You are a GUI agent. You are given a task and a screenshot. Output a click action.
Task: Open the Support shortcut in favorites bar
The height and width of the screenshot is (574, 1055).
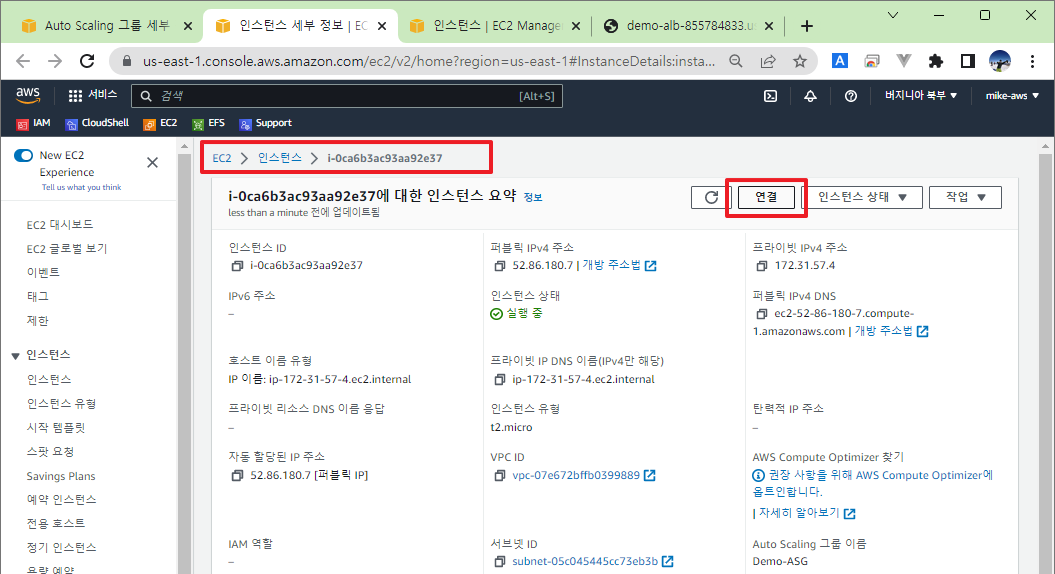pyautogui.click(x=265, y=123)
